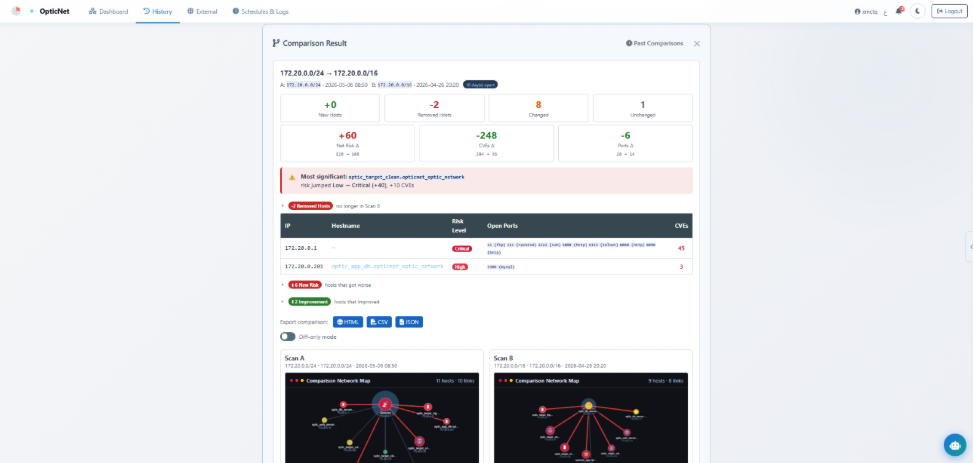Click the central hub node in Scan B map
The width and height of the screenshot is (973, 463).
point(588,405)
